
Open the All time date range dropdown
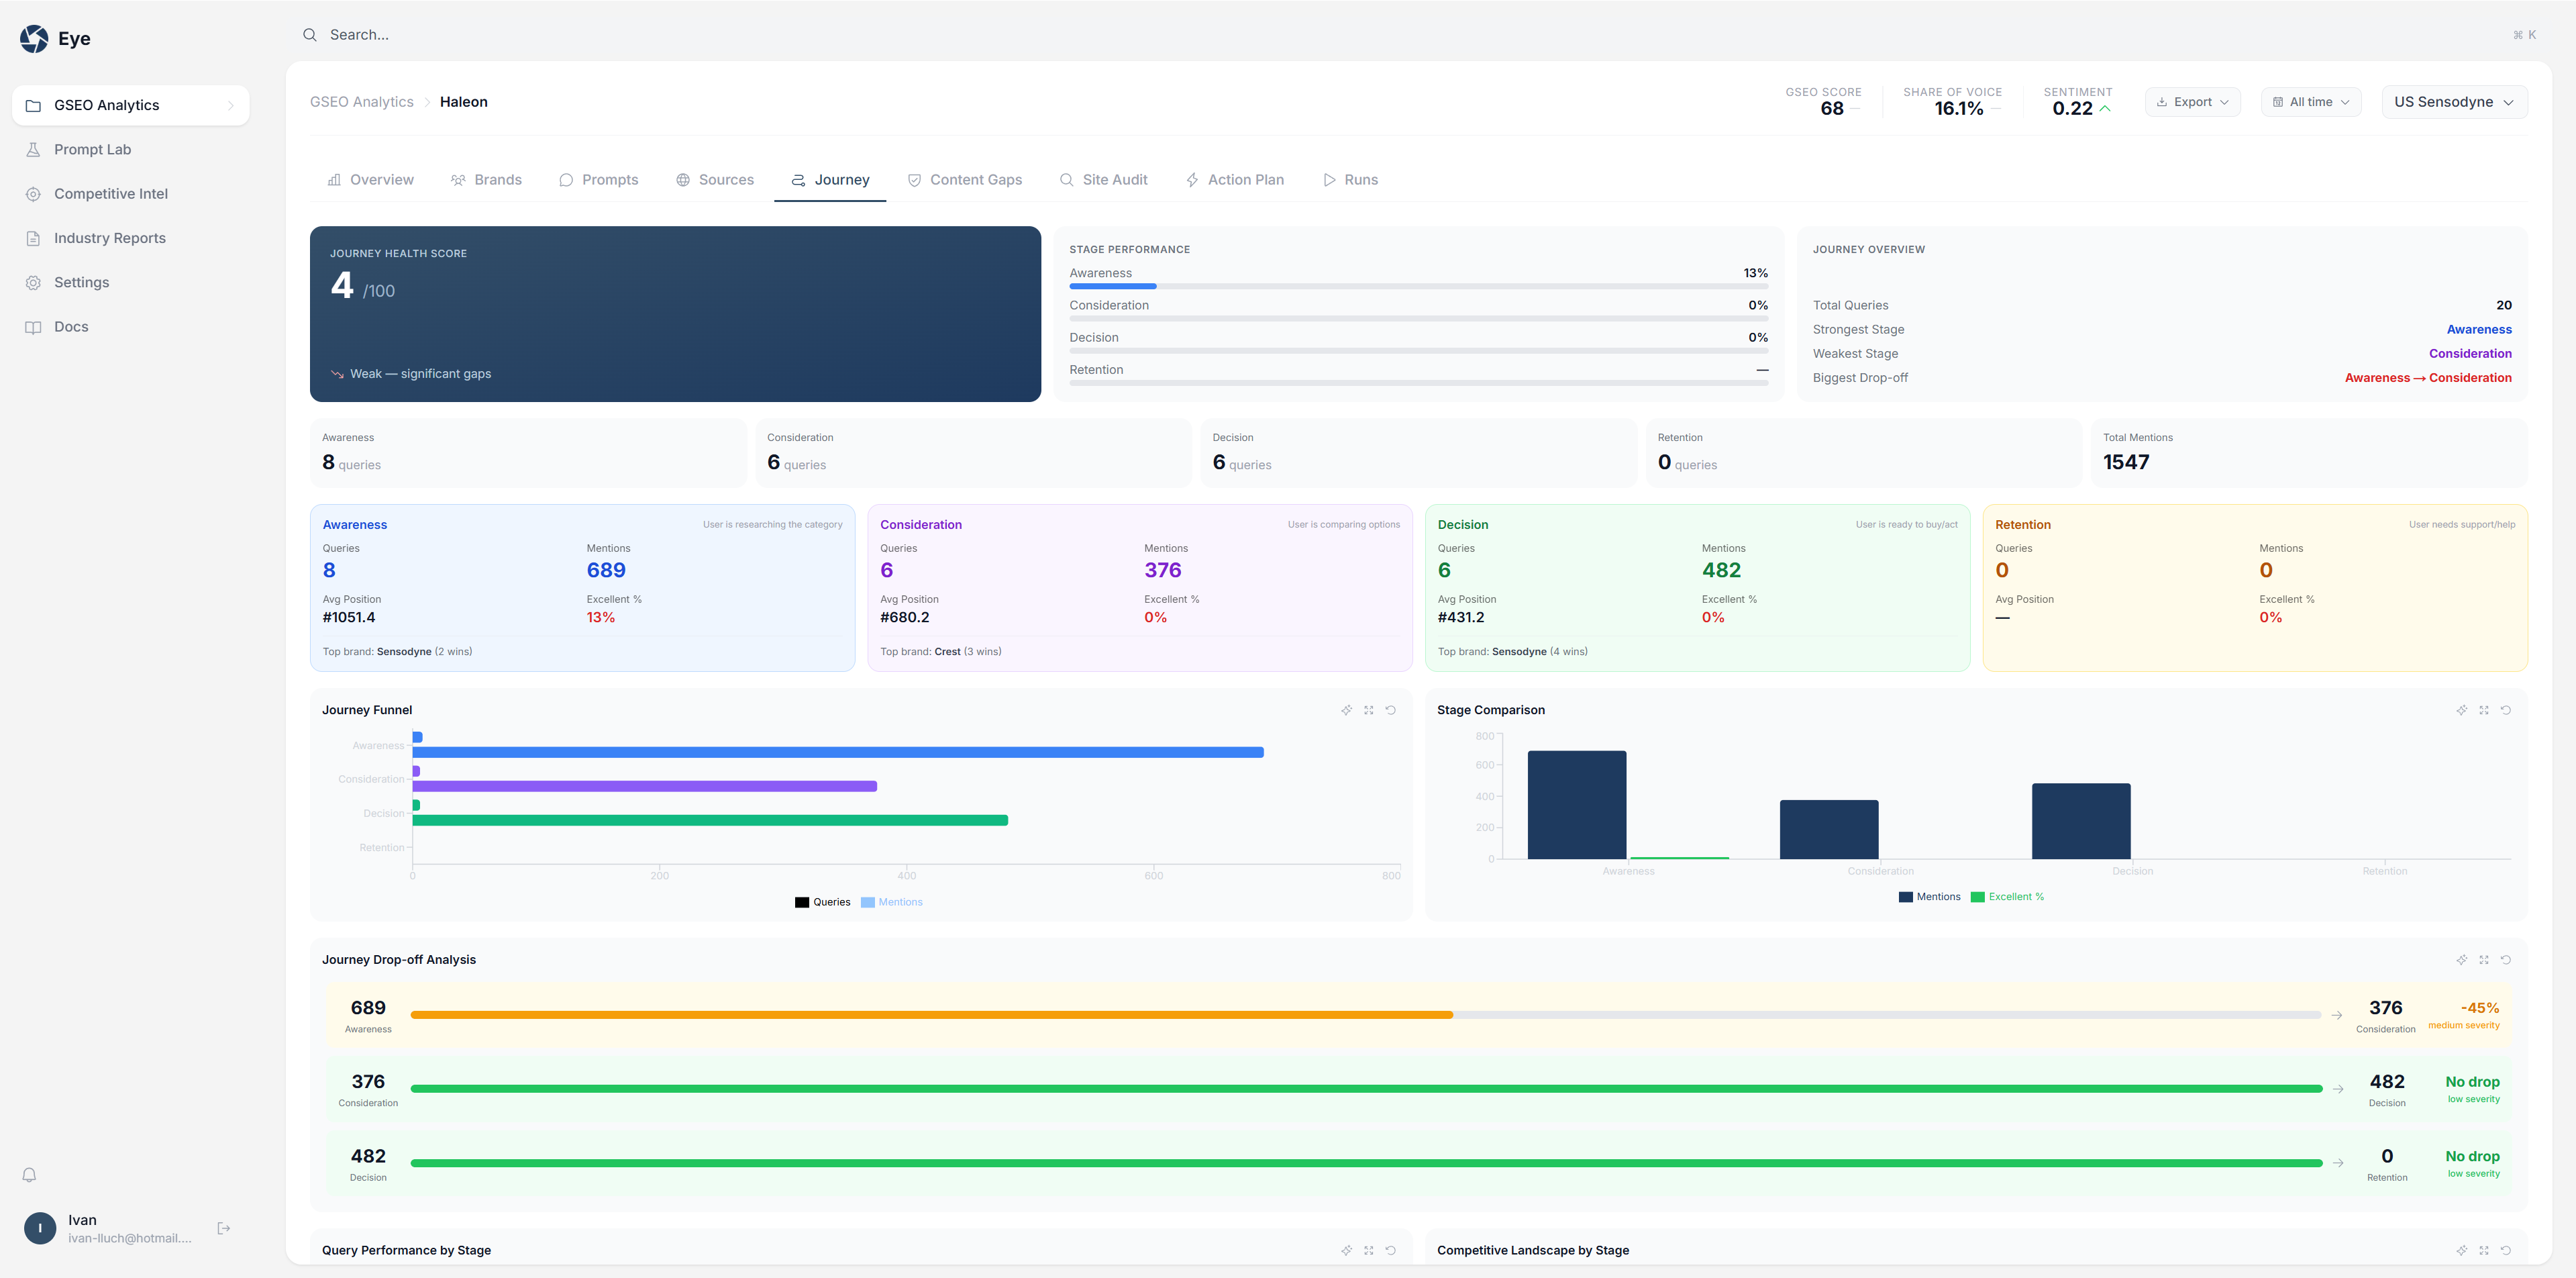coord(2310,102)
